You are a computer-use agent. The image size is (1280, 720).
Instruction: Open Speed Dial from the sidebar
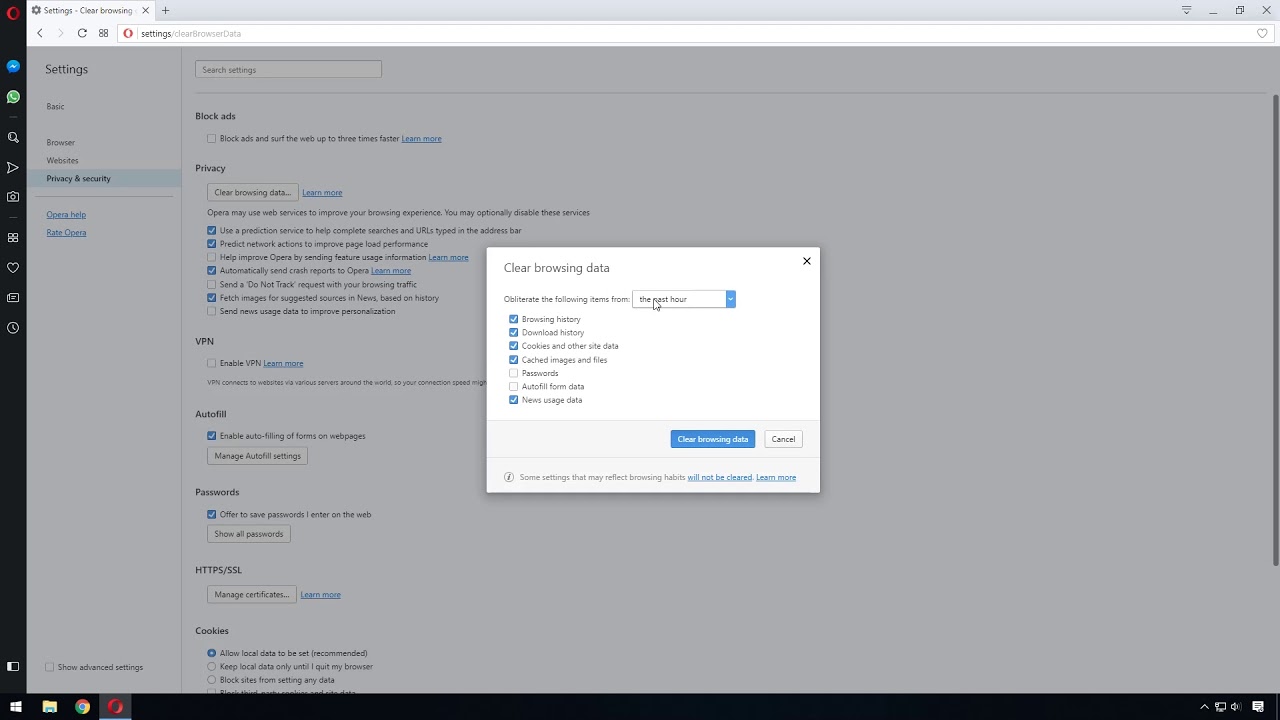[13, 238]
